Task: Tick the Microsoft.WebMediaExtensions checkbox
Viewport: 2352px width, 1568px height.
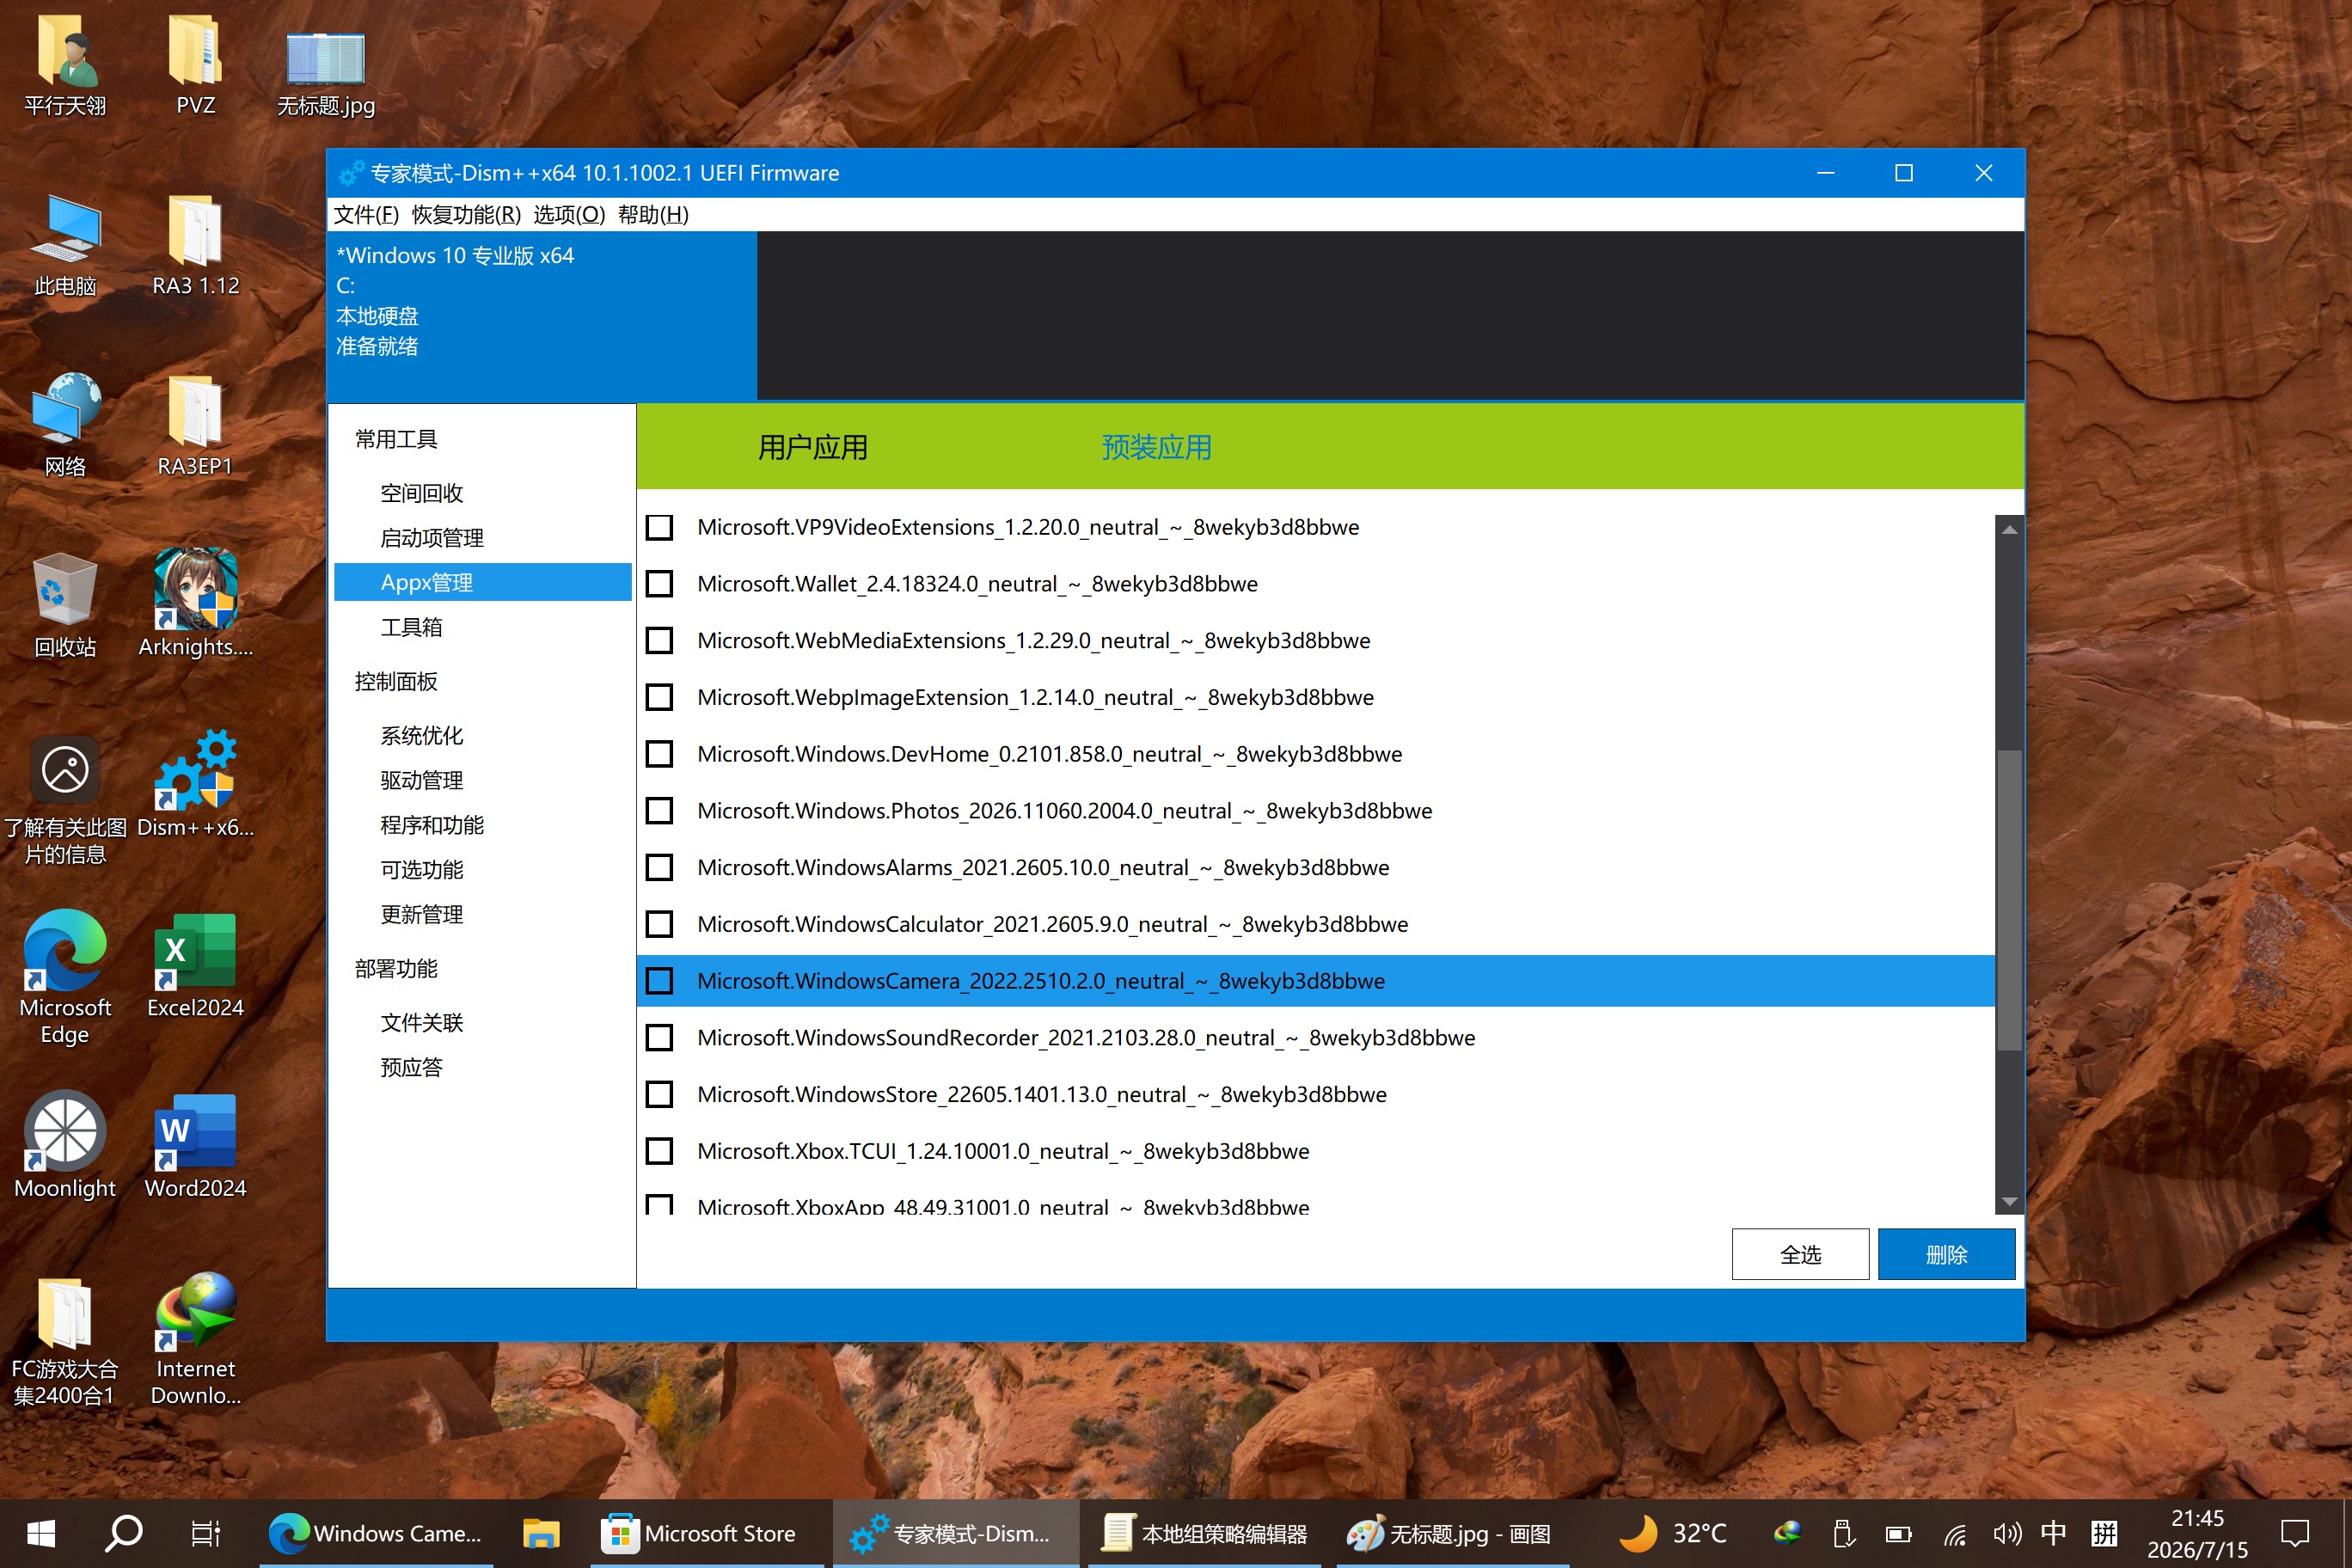Action: pyautogui.click(x=659, y=640)
